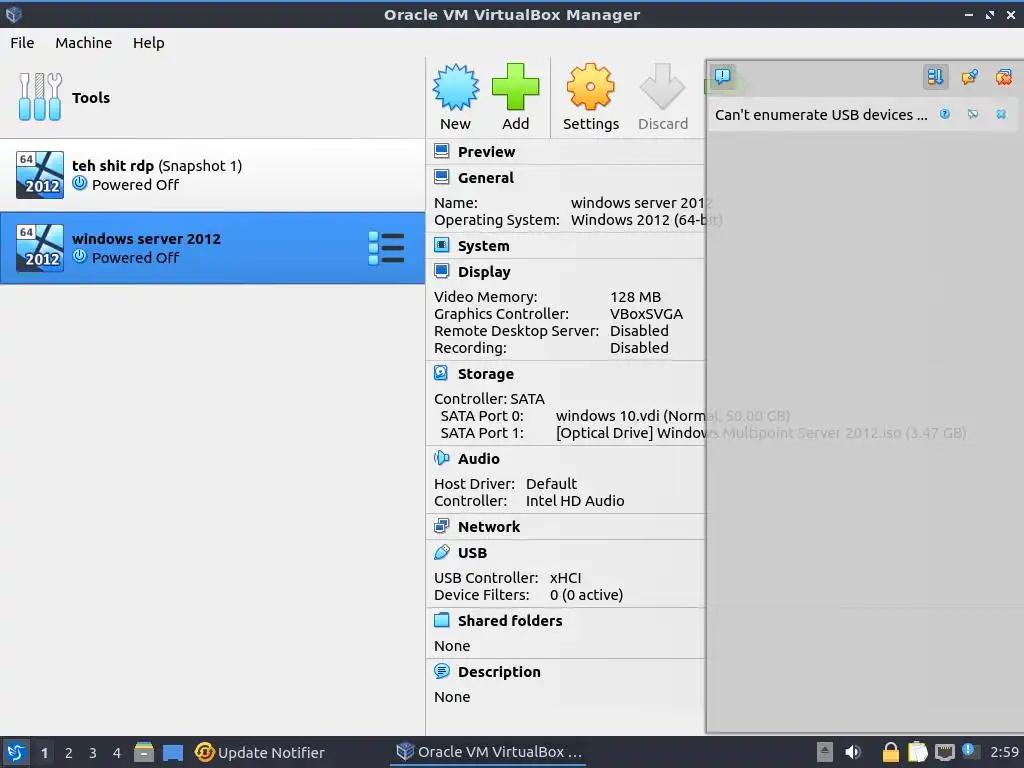
Task: Click the System section header
Action: (483, 246)
